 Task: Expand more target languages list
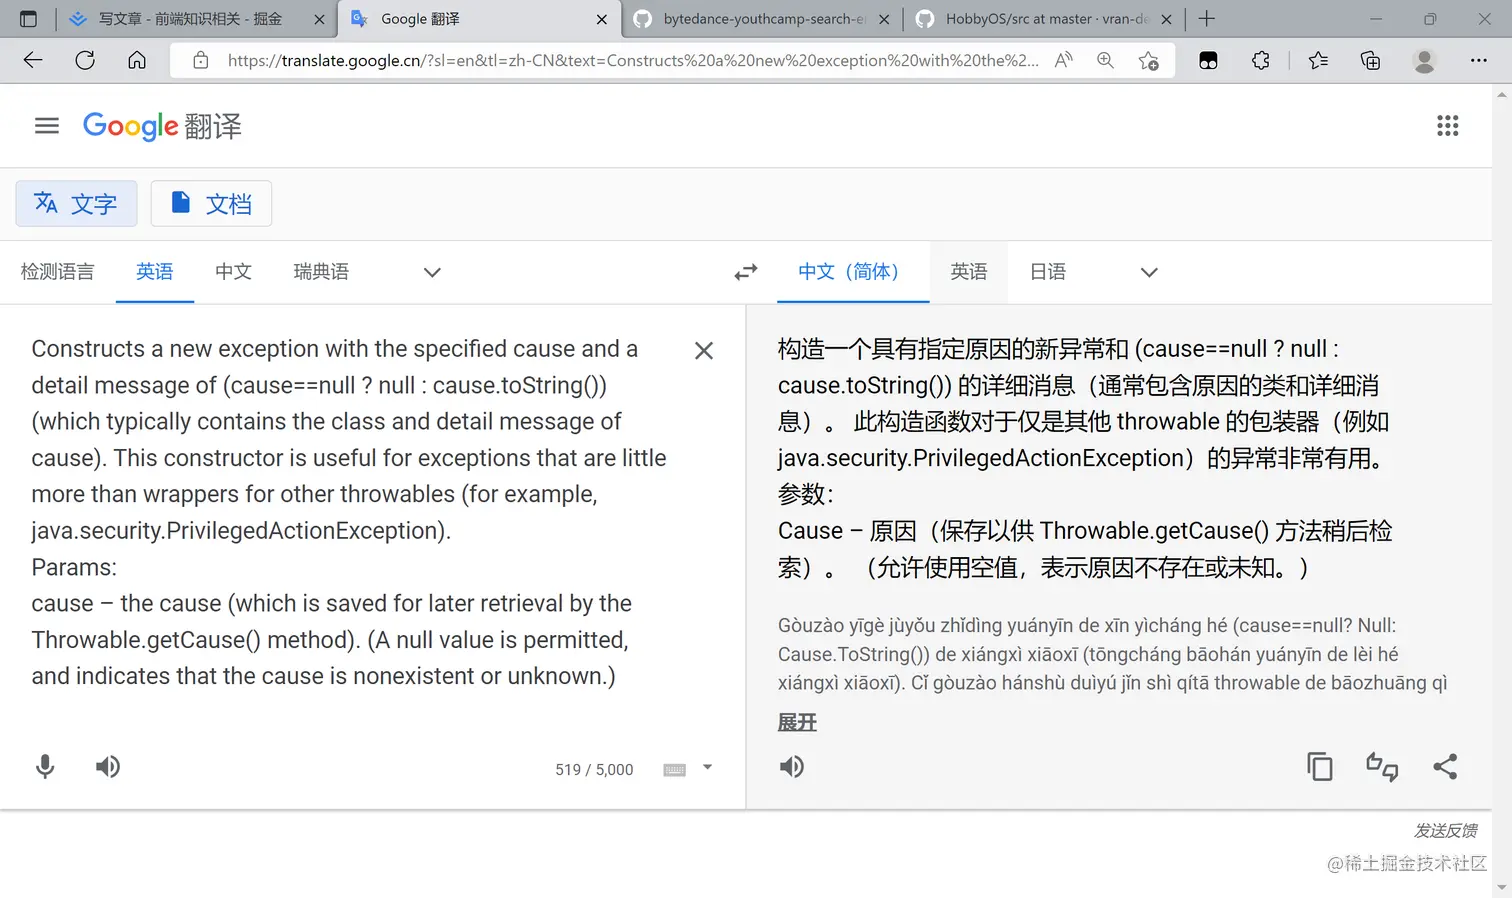[x=1149, y=272]
